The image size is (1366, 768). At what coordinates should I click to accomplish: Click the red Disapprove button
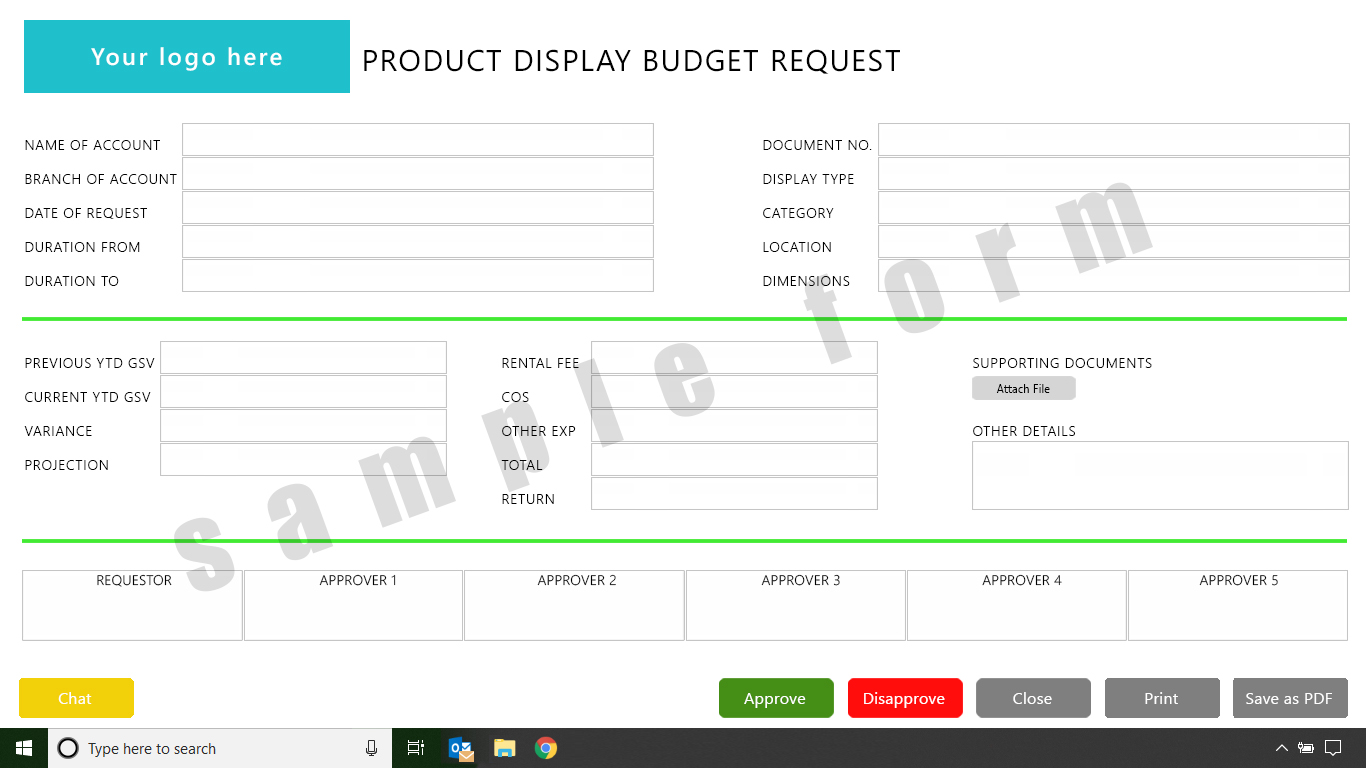905,698
